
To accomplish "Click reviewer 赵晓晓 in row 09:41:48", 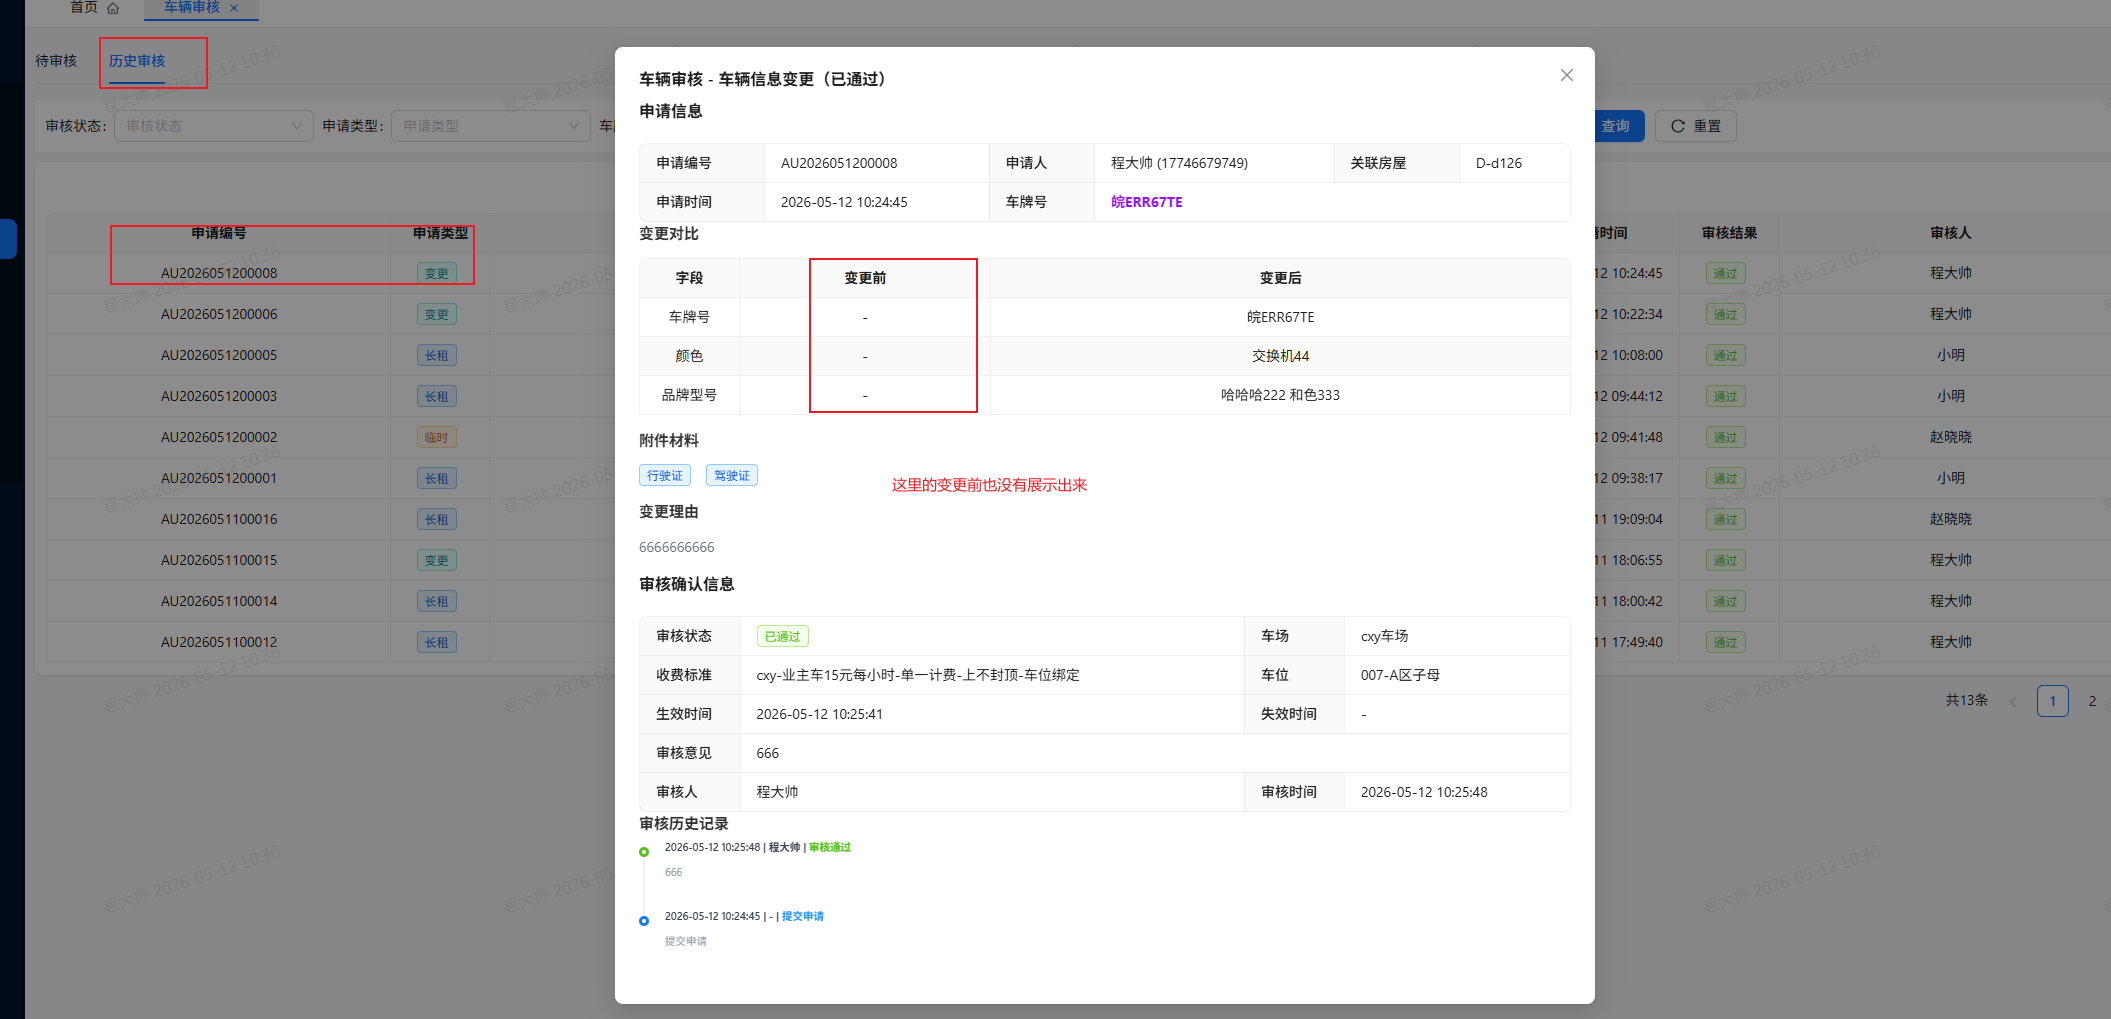I will 1951,437.
